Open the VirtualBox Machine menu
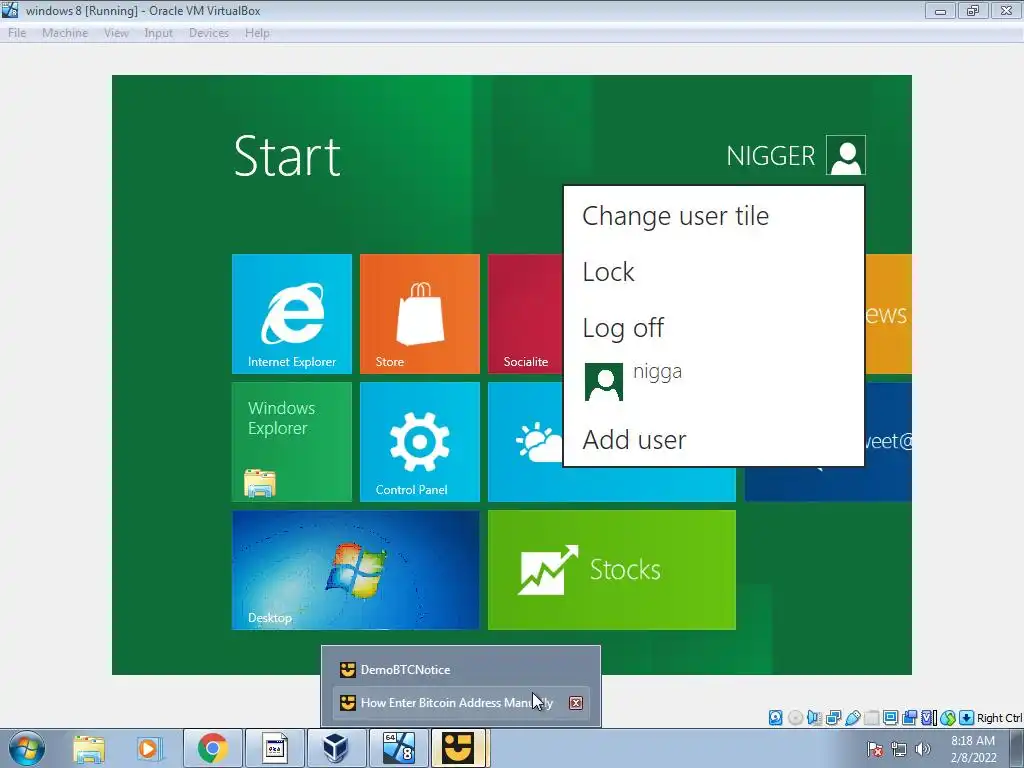This screenshot has height=768, width=1024. click(x=65, y=33)
